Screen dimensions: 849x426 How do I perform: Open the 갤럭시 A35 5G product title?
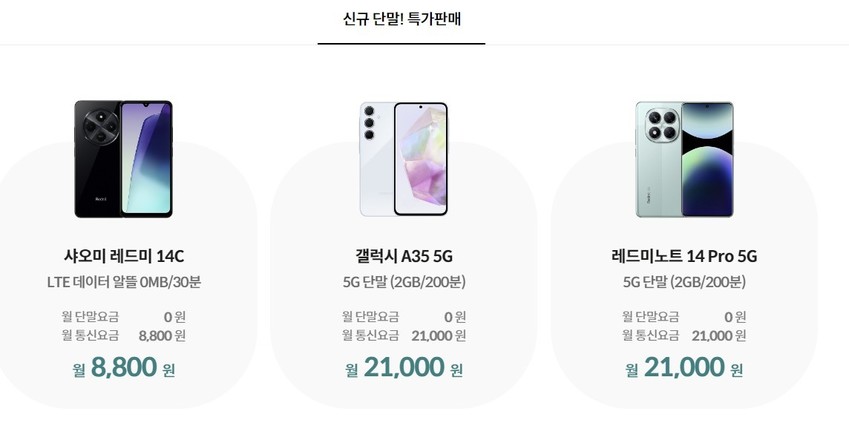point(404,256)
